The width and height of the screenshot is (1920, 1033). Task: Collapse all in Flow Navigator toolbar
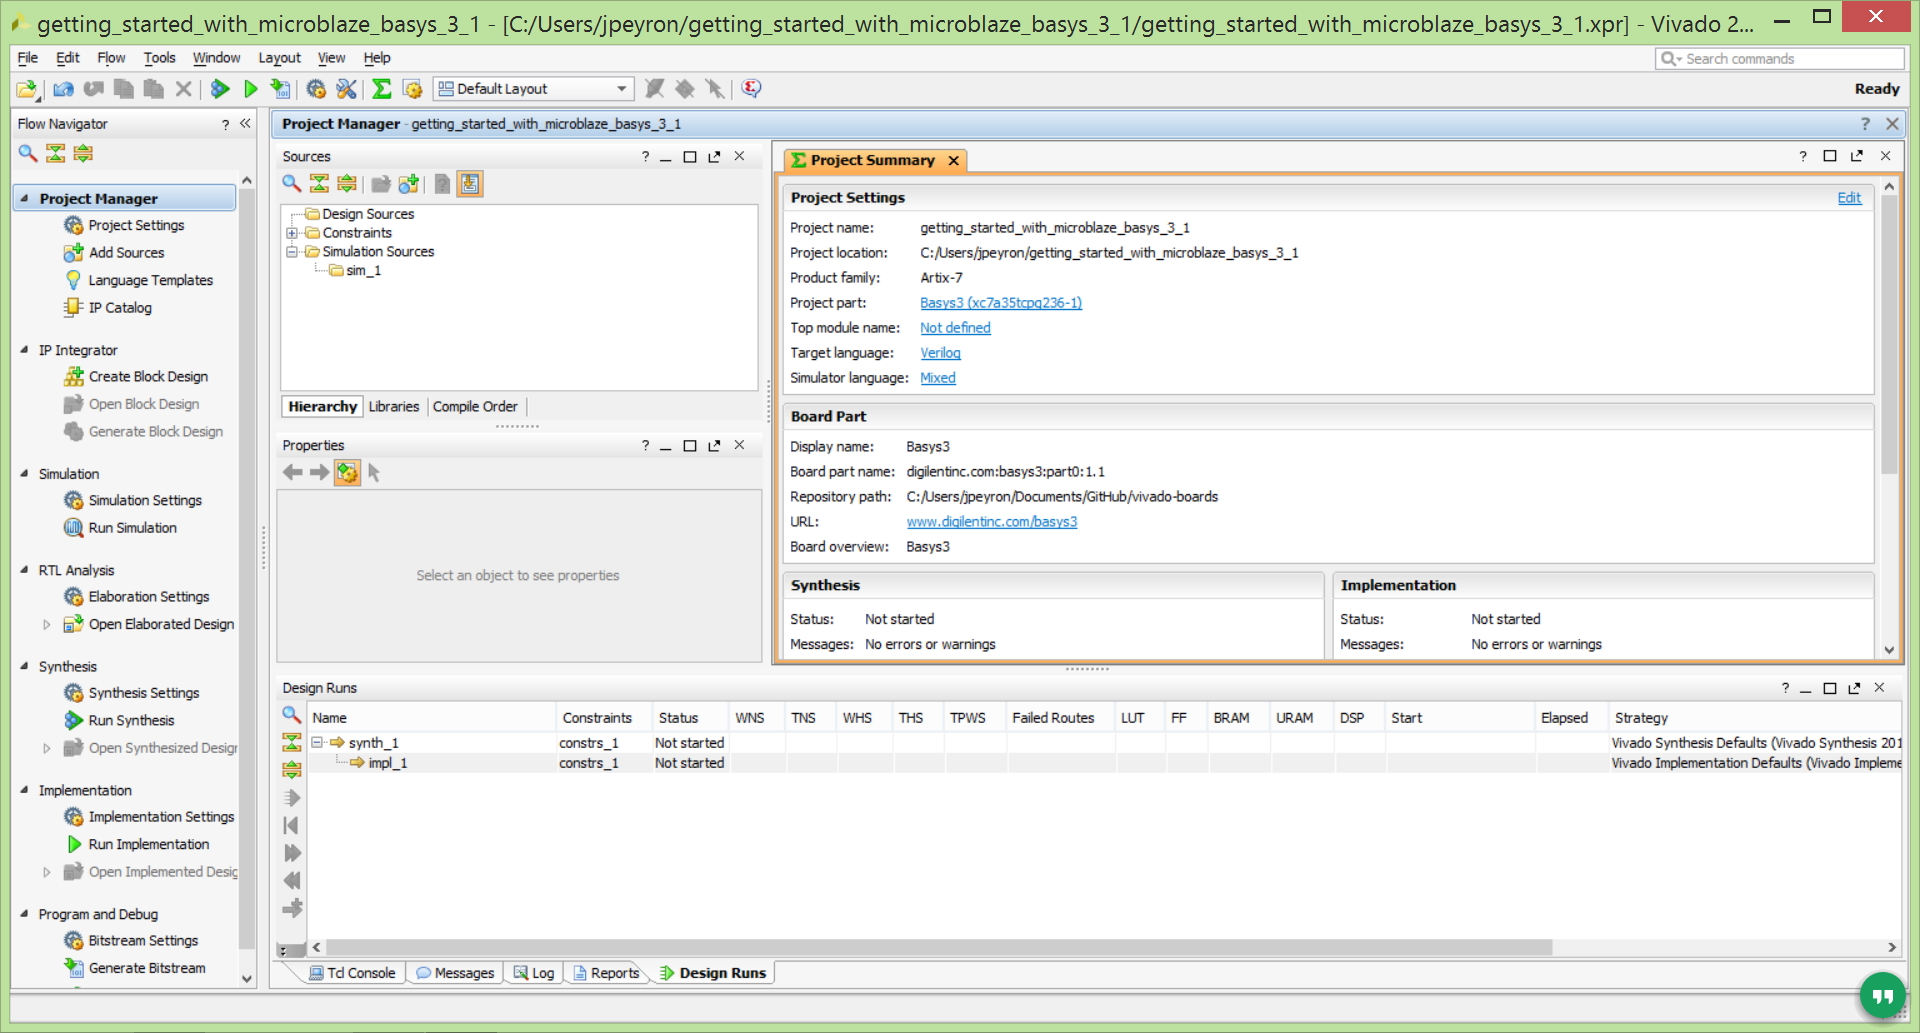point(56,153)
